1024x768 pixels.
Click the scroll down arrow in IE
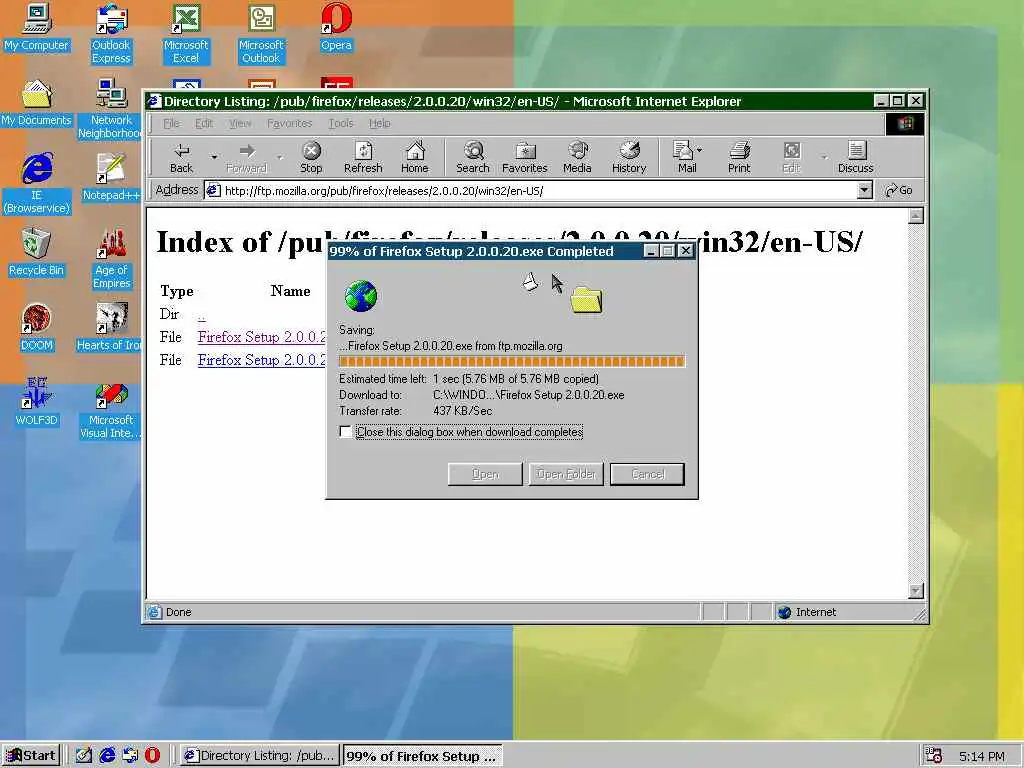tap(916, 590)
